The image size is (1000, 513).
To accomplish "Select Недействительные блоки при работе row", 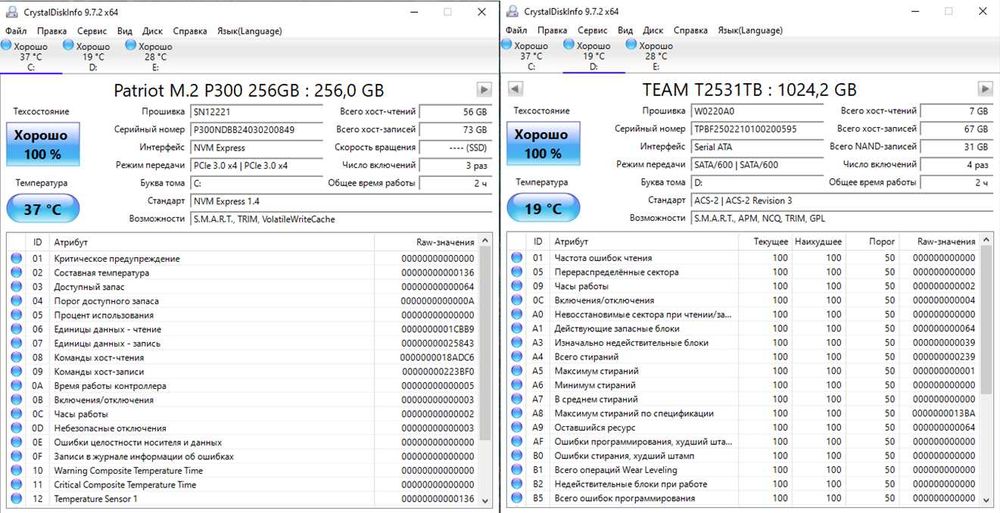I will (x=743, y=484).
